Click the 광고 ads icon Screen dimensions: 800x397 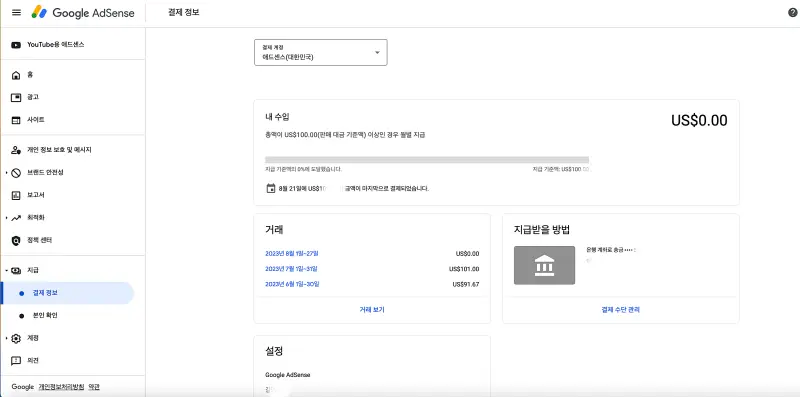tap(16, 97)
